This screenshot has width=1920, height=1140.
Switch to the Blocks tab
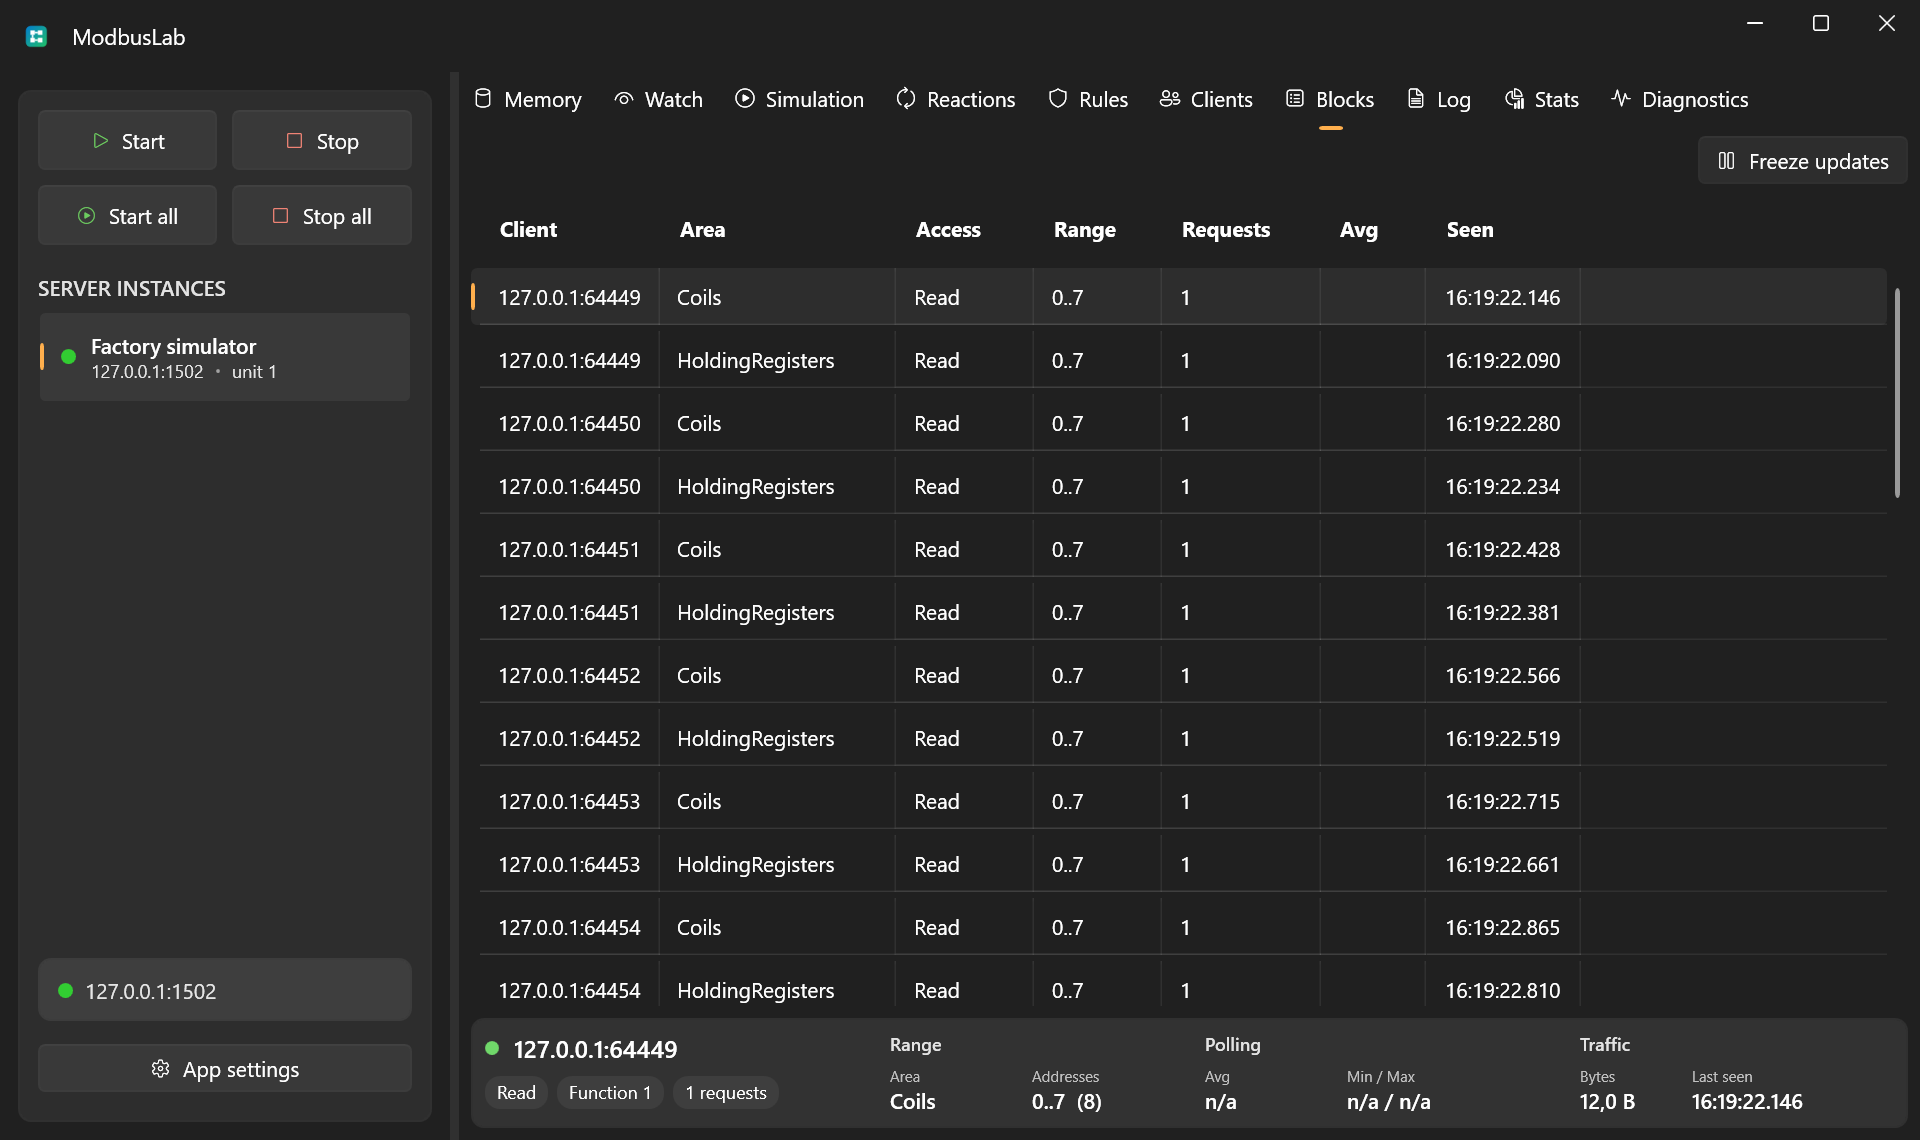[x=1330, y=99]
